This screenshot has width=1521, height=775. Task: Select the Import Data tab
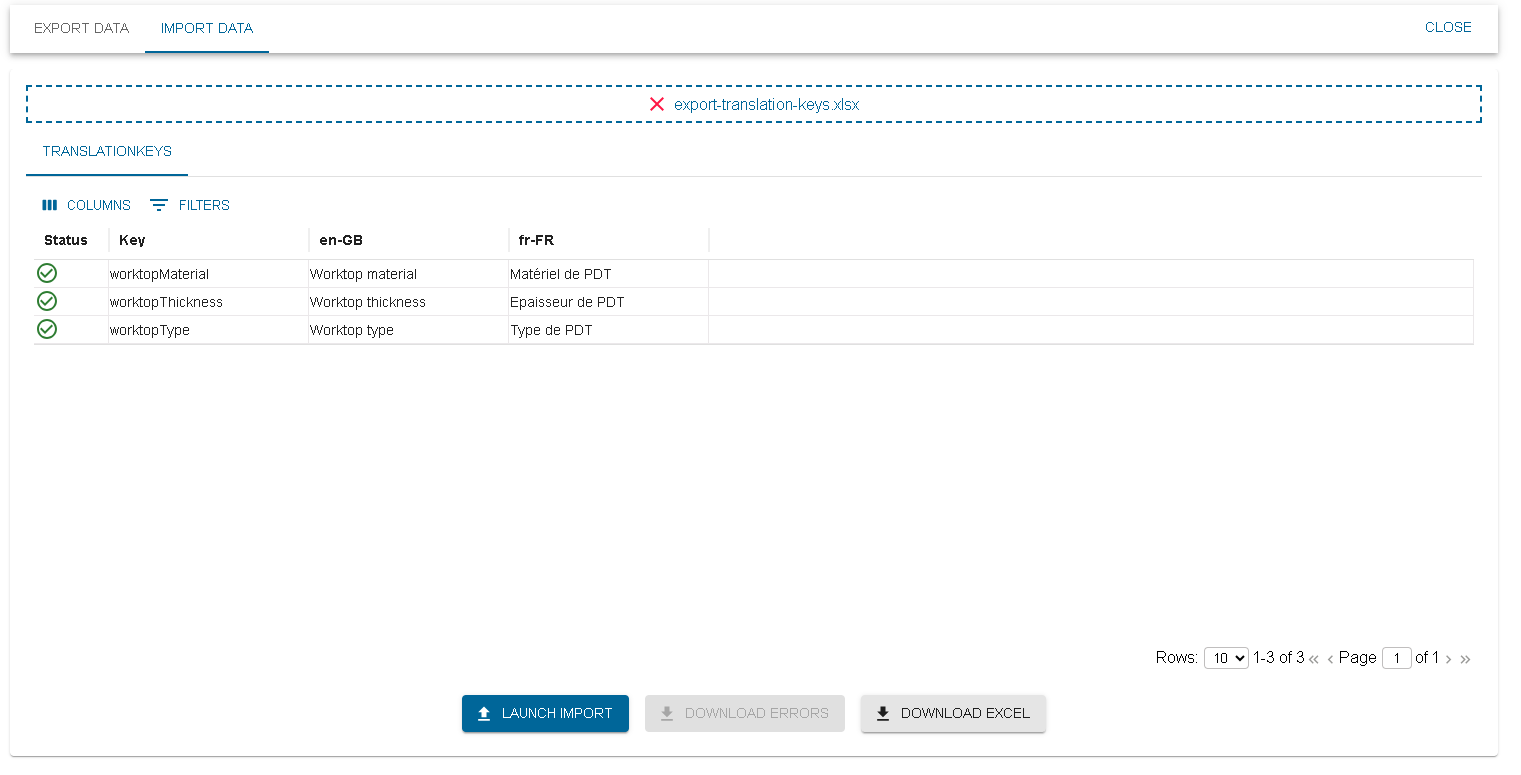click(207, 28)
